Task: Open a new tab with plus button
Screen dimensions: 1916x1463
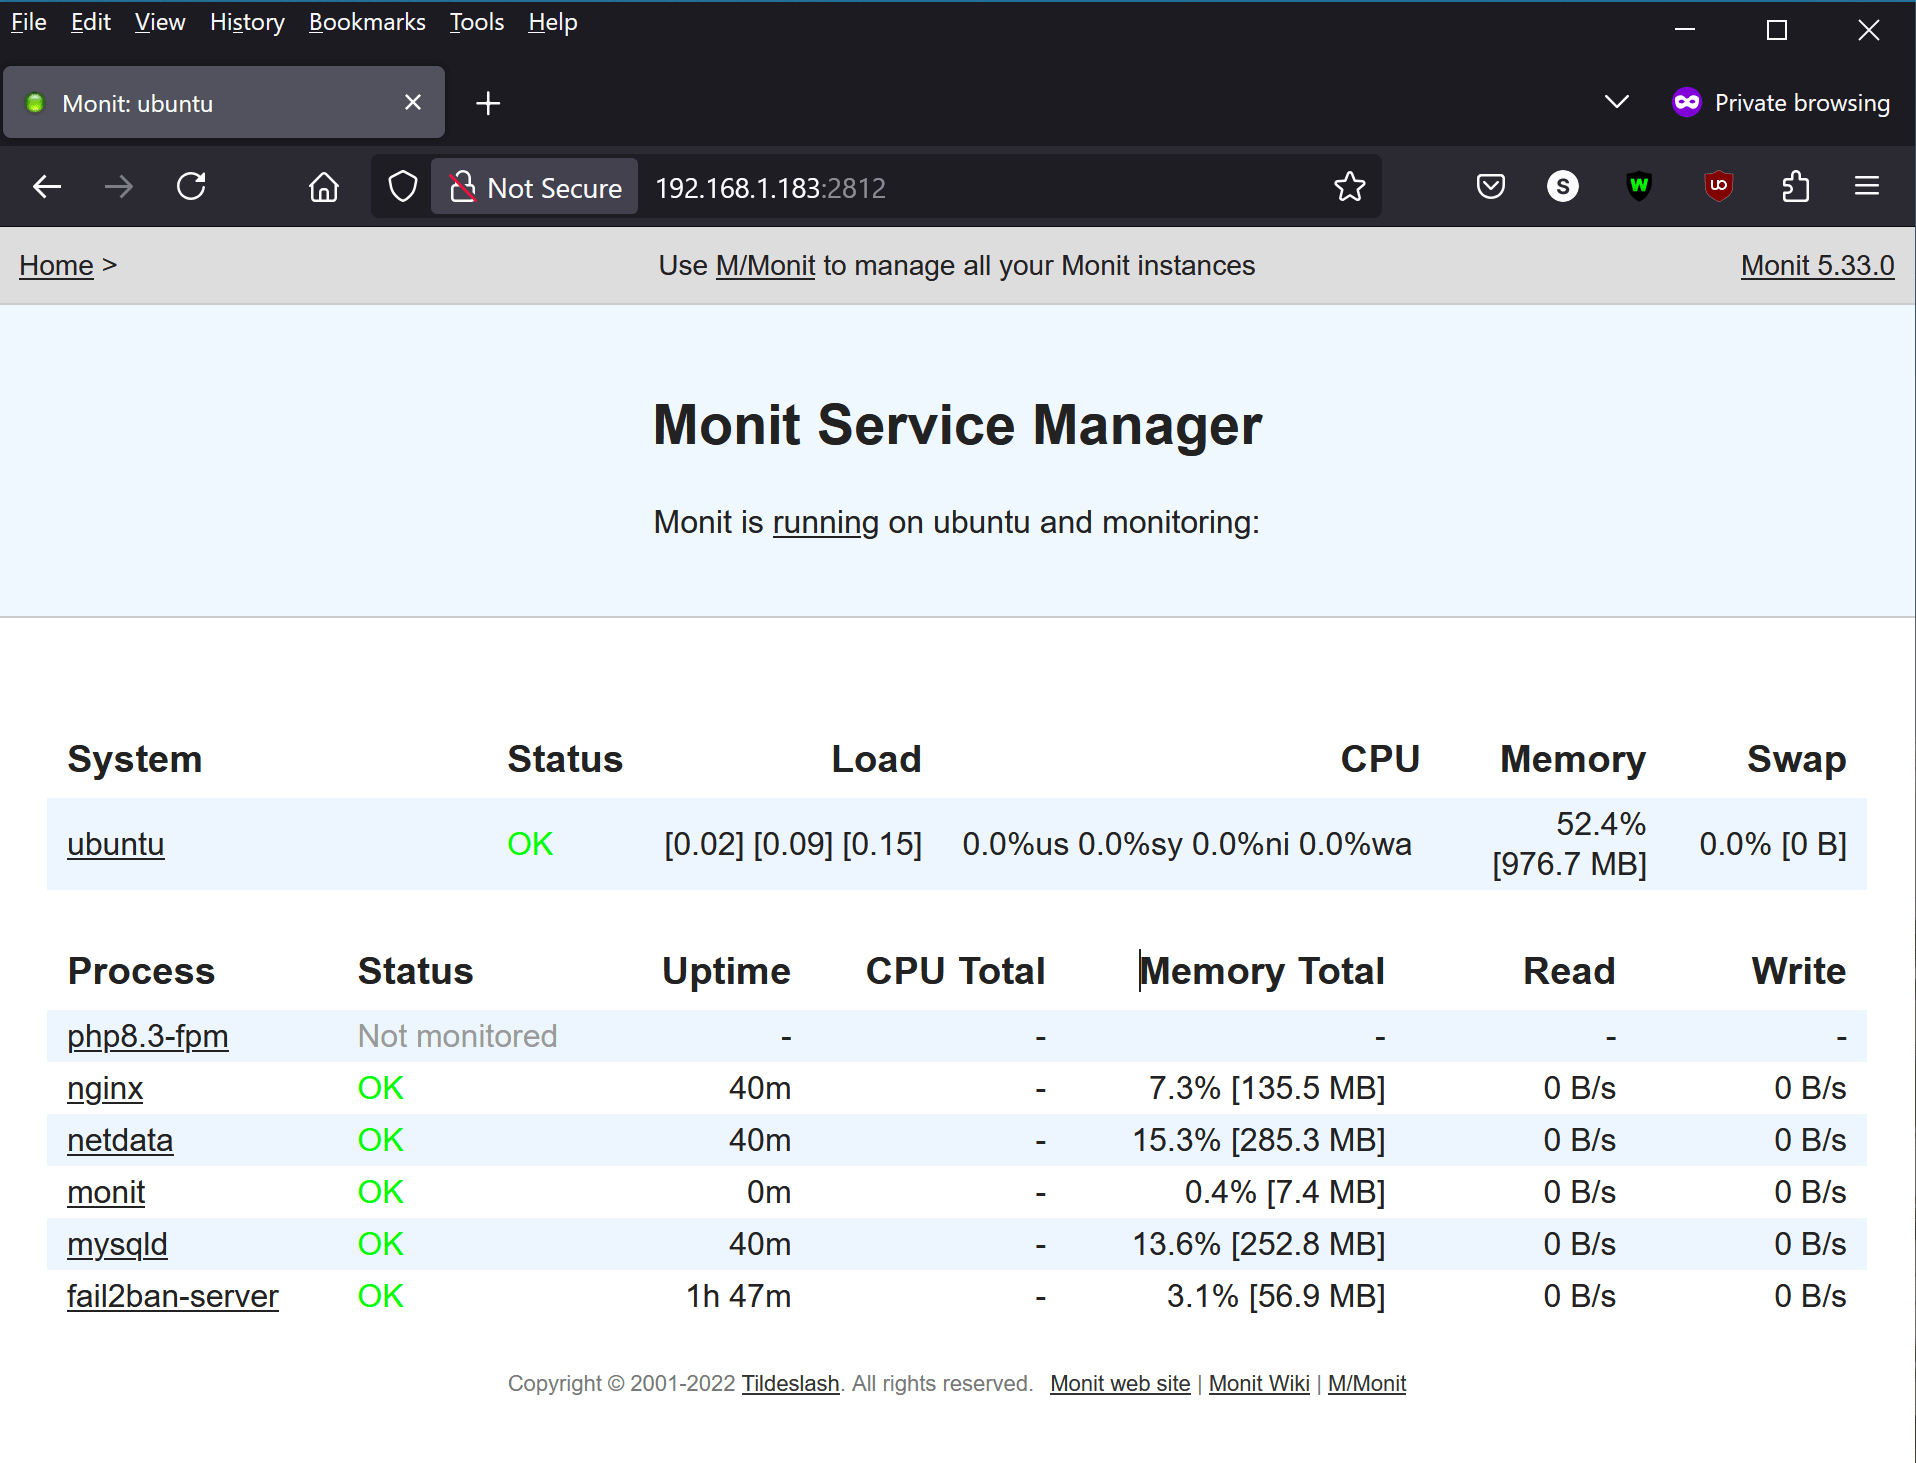Action: click(488, 103)
